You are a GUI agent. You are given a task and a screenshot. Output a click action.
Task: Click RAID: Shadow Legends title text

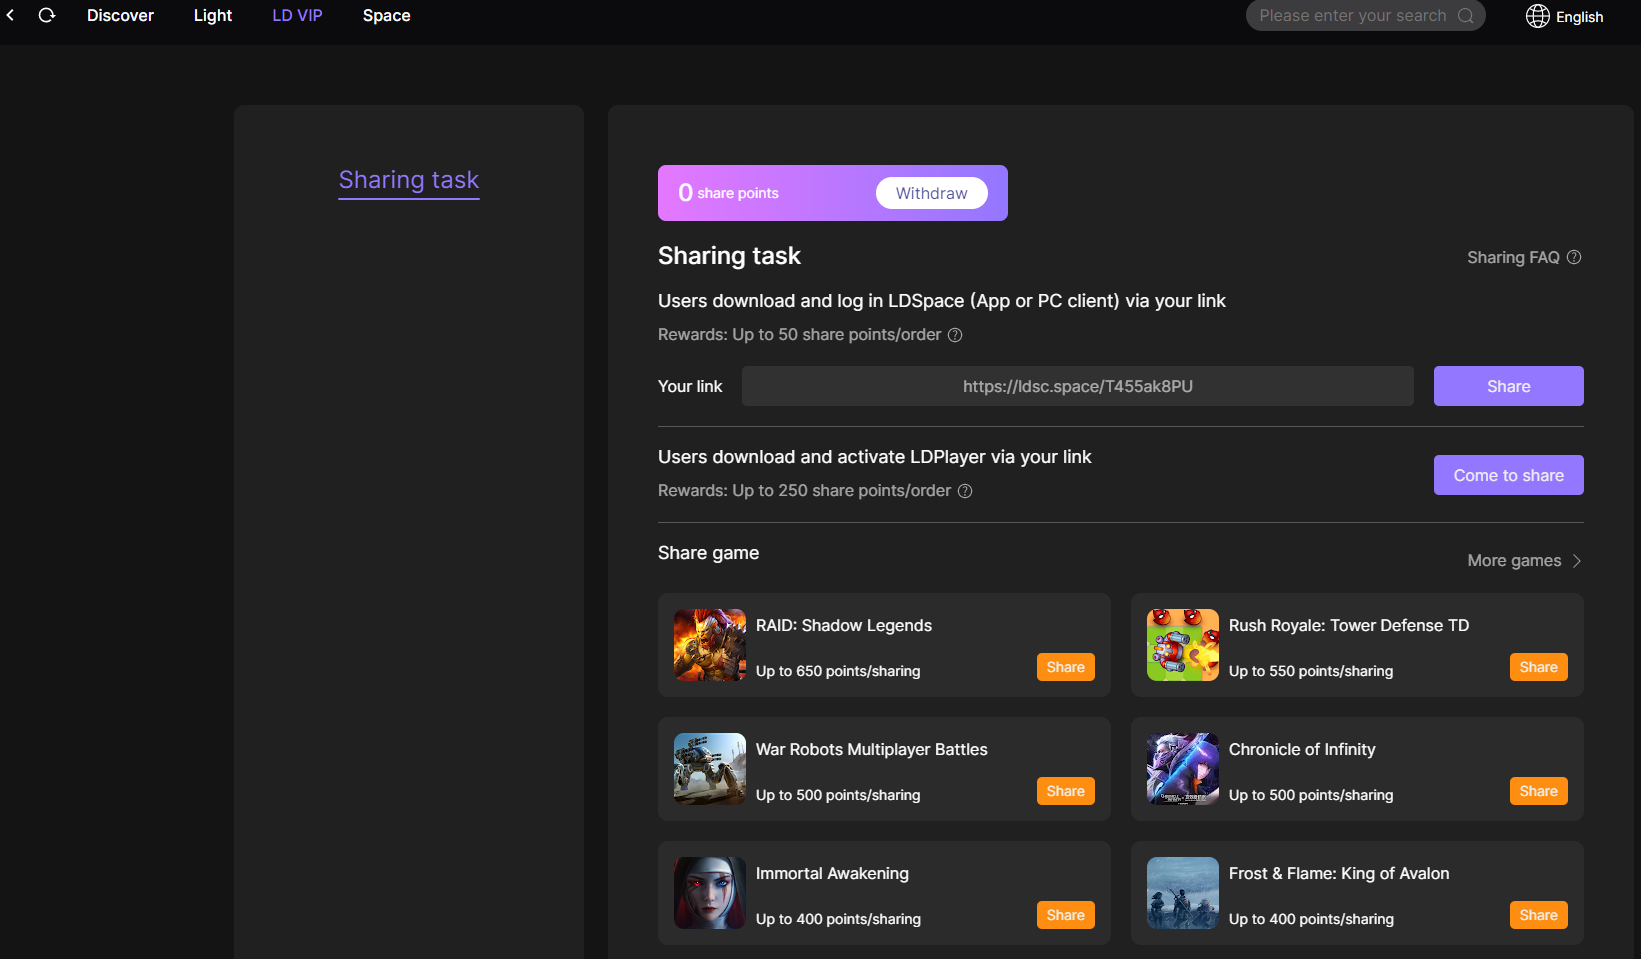[844, 625]
